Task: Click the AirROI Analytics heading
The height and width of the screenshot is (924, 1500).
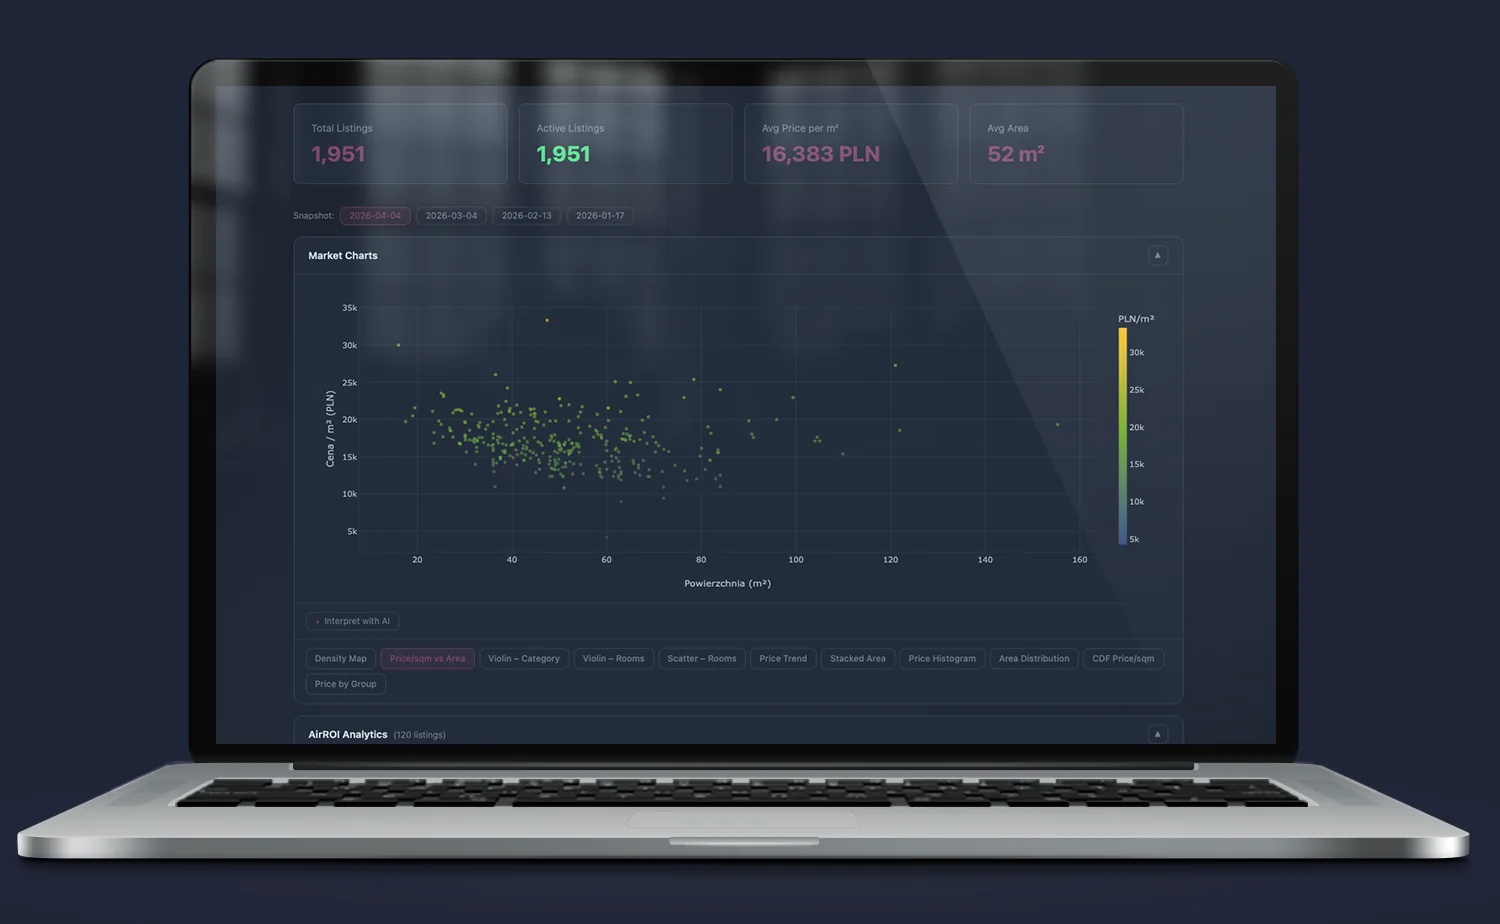Action: pos(348,734)
